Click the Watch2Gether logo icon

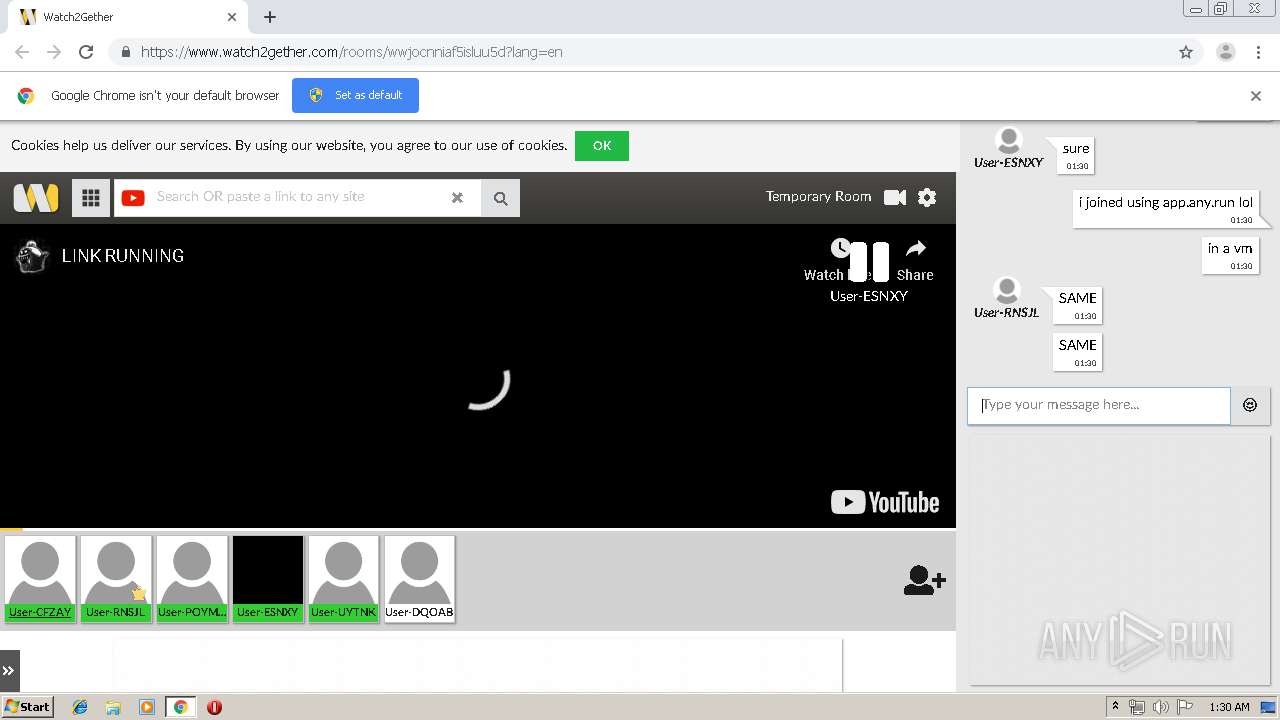click(36, 197)
